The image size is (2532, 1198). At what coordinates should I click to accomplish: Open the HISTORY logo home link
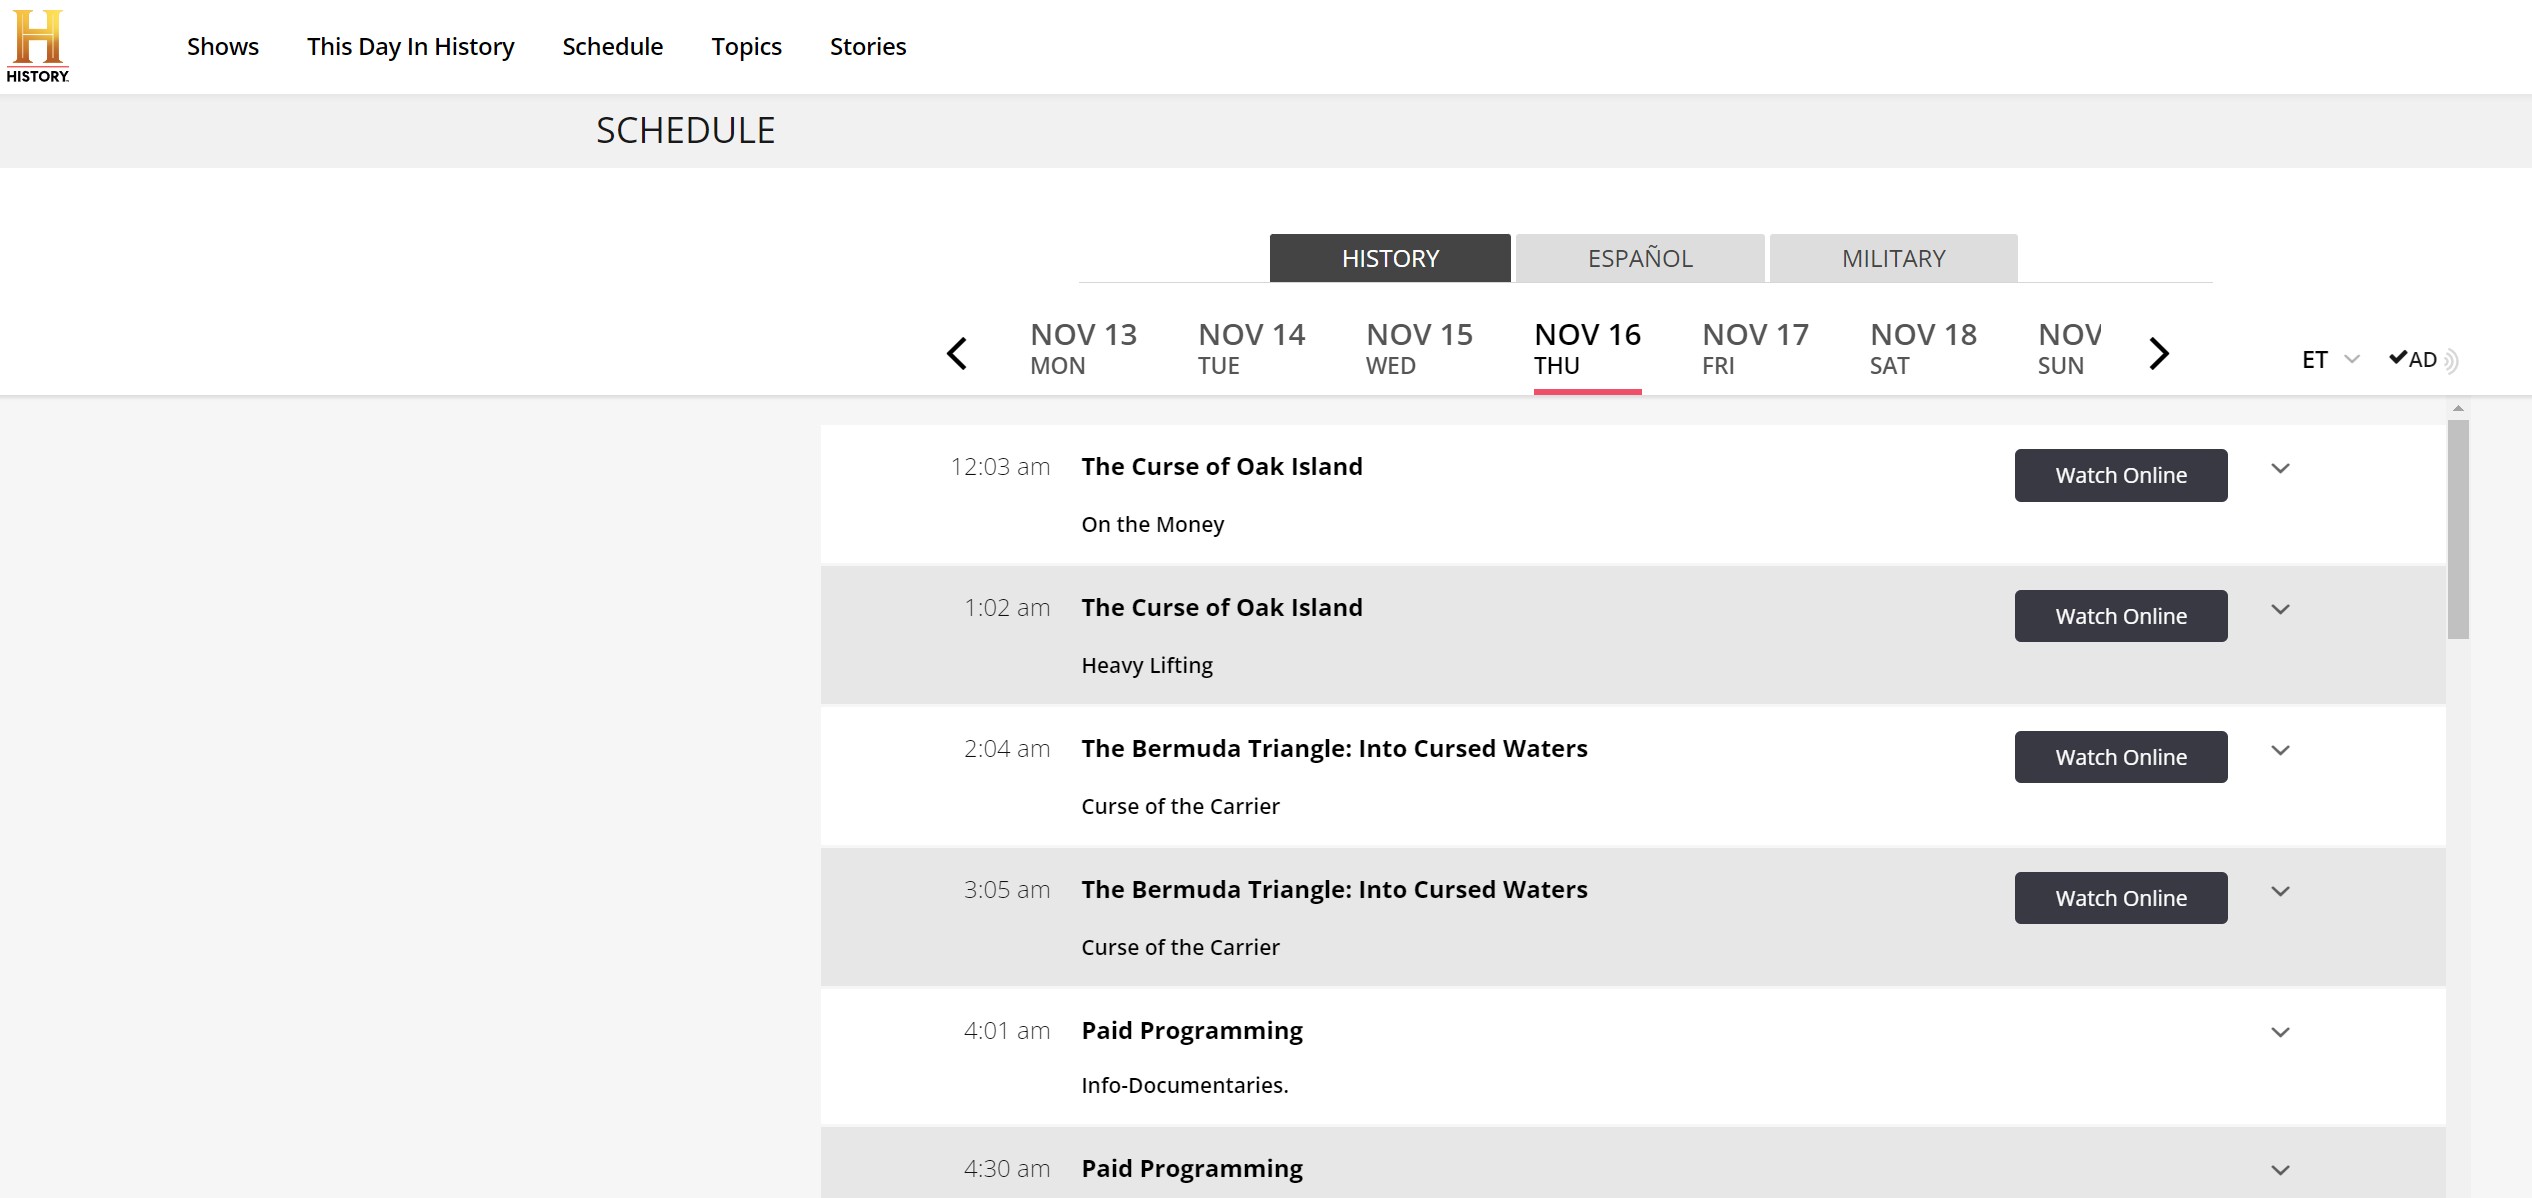coord(37,46)
